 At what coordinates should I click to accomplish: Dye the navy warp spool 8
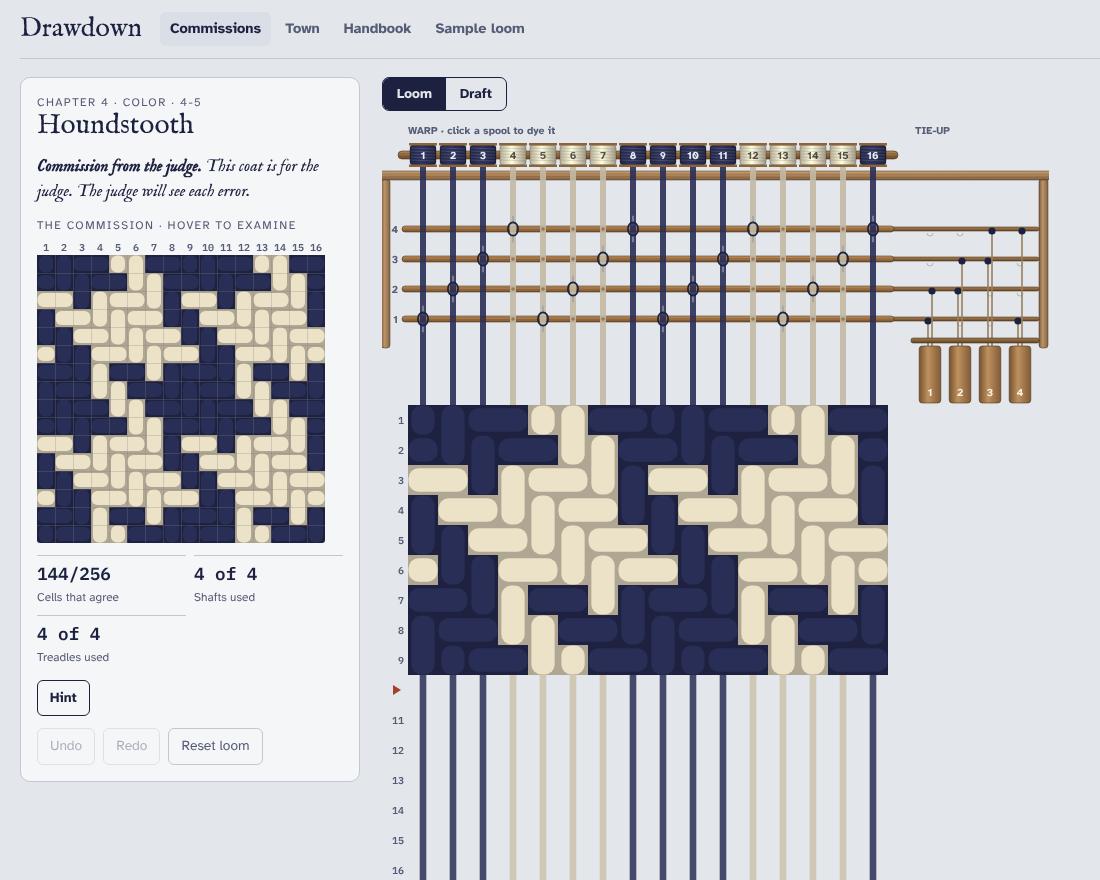click(633, 155)
